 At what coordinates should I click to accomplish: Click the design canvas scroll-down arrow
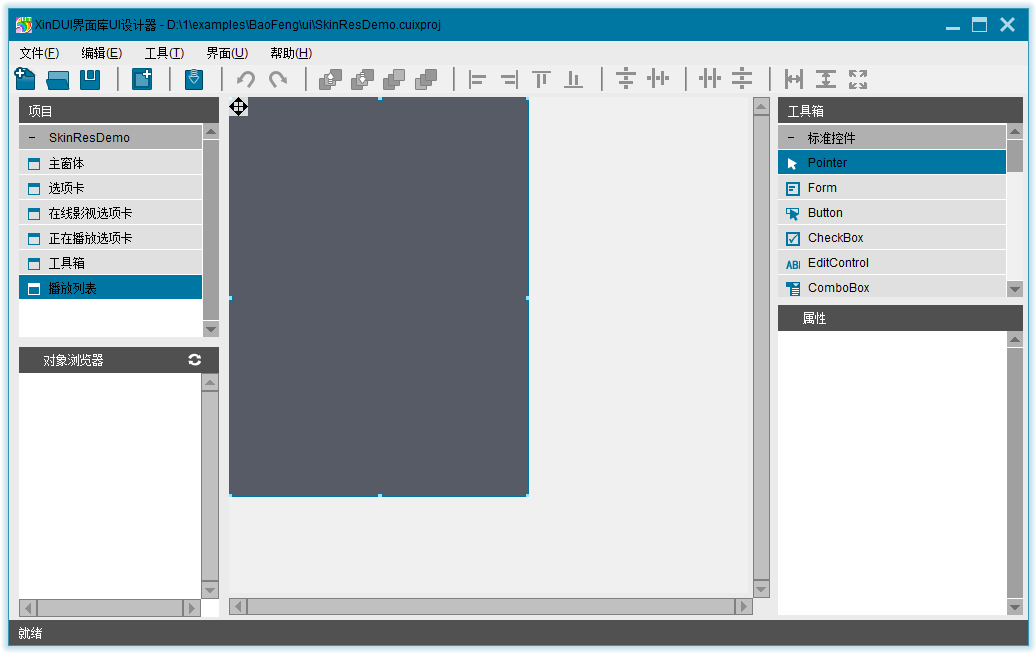click(x=761, y=588)
